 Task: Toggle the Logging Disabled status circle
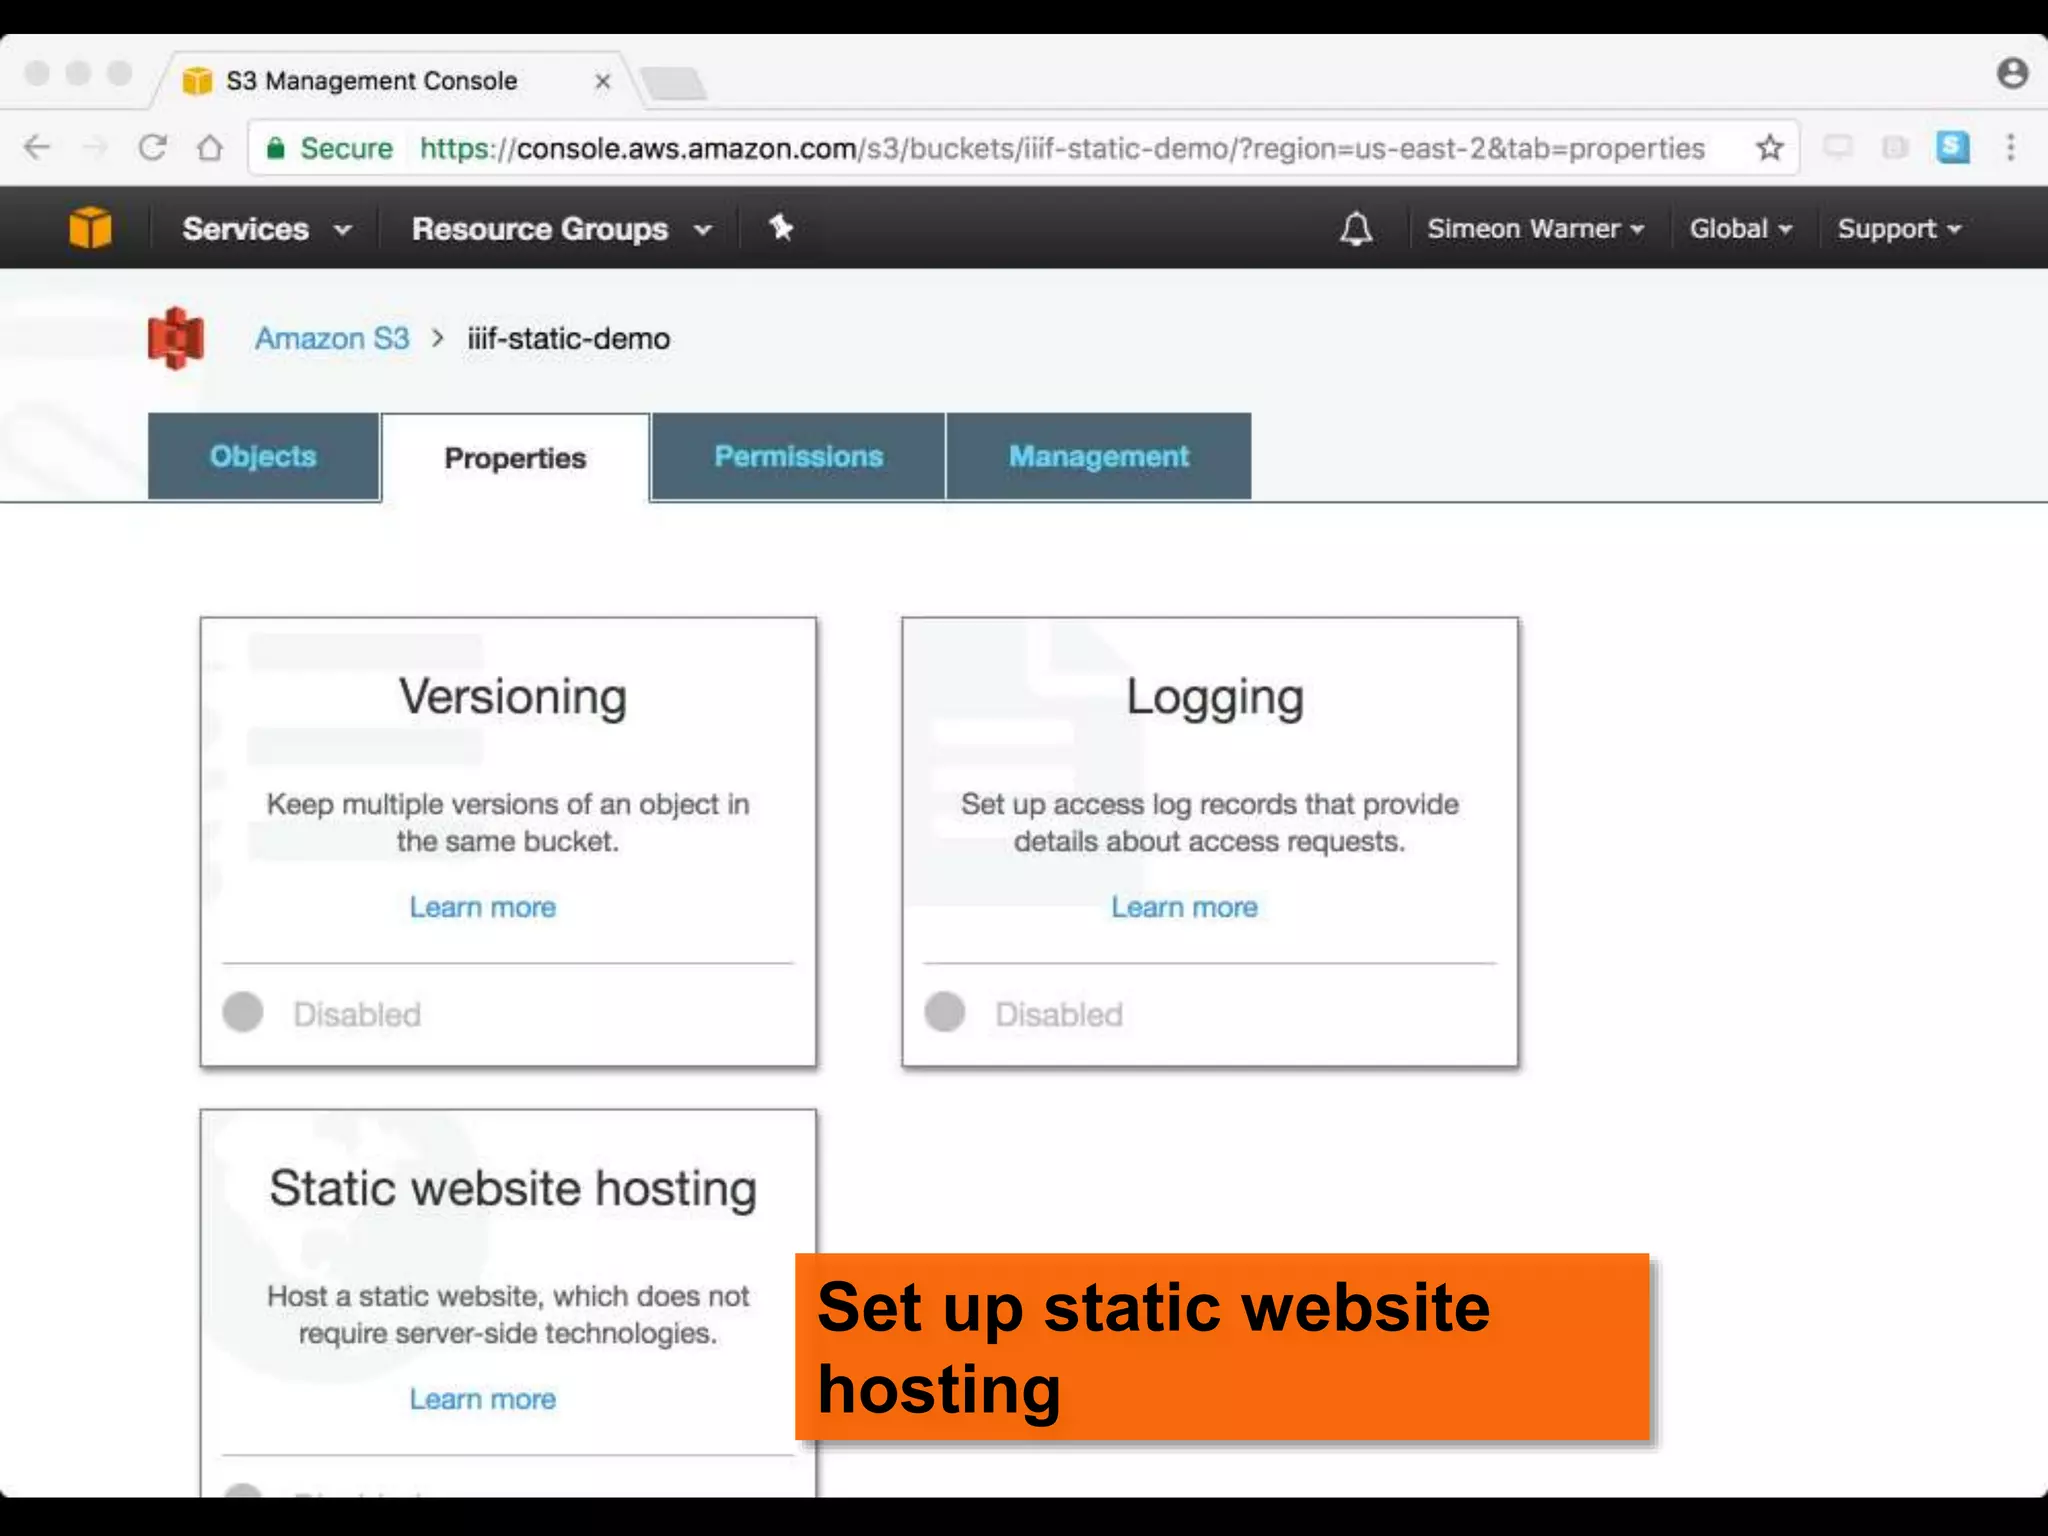(945, 1012)
